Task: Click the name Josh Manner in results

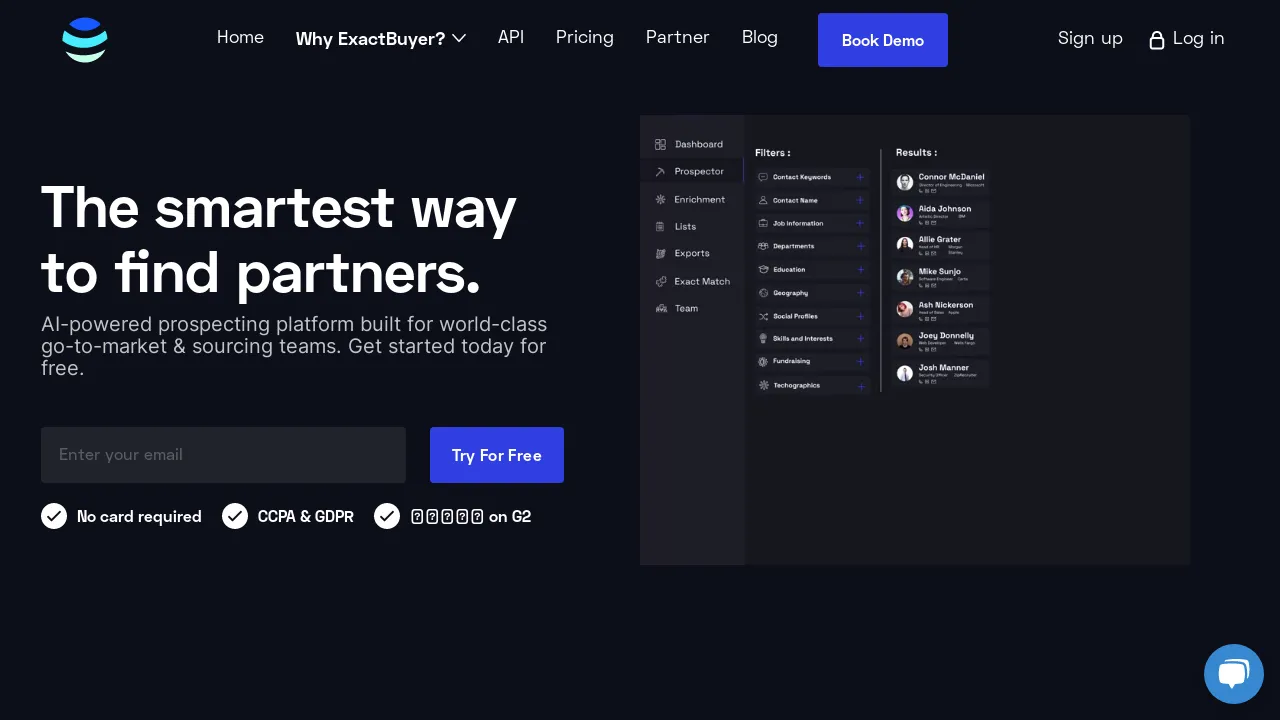Action: [x=944, y=367]
